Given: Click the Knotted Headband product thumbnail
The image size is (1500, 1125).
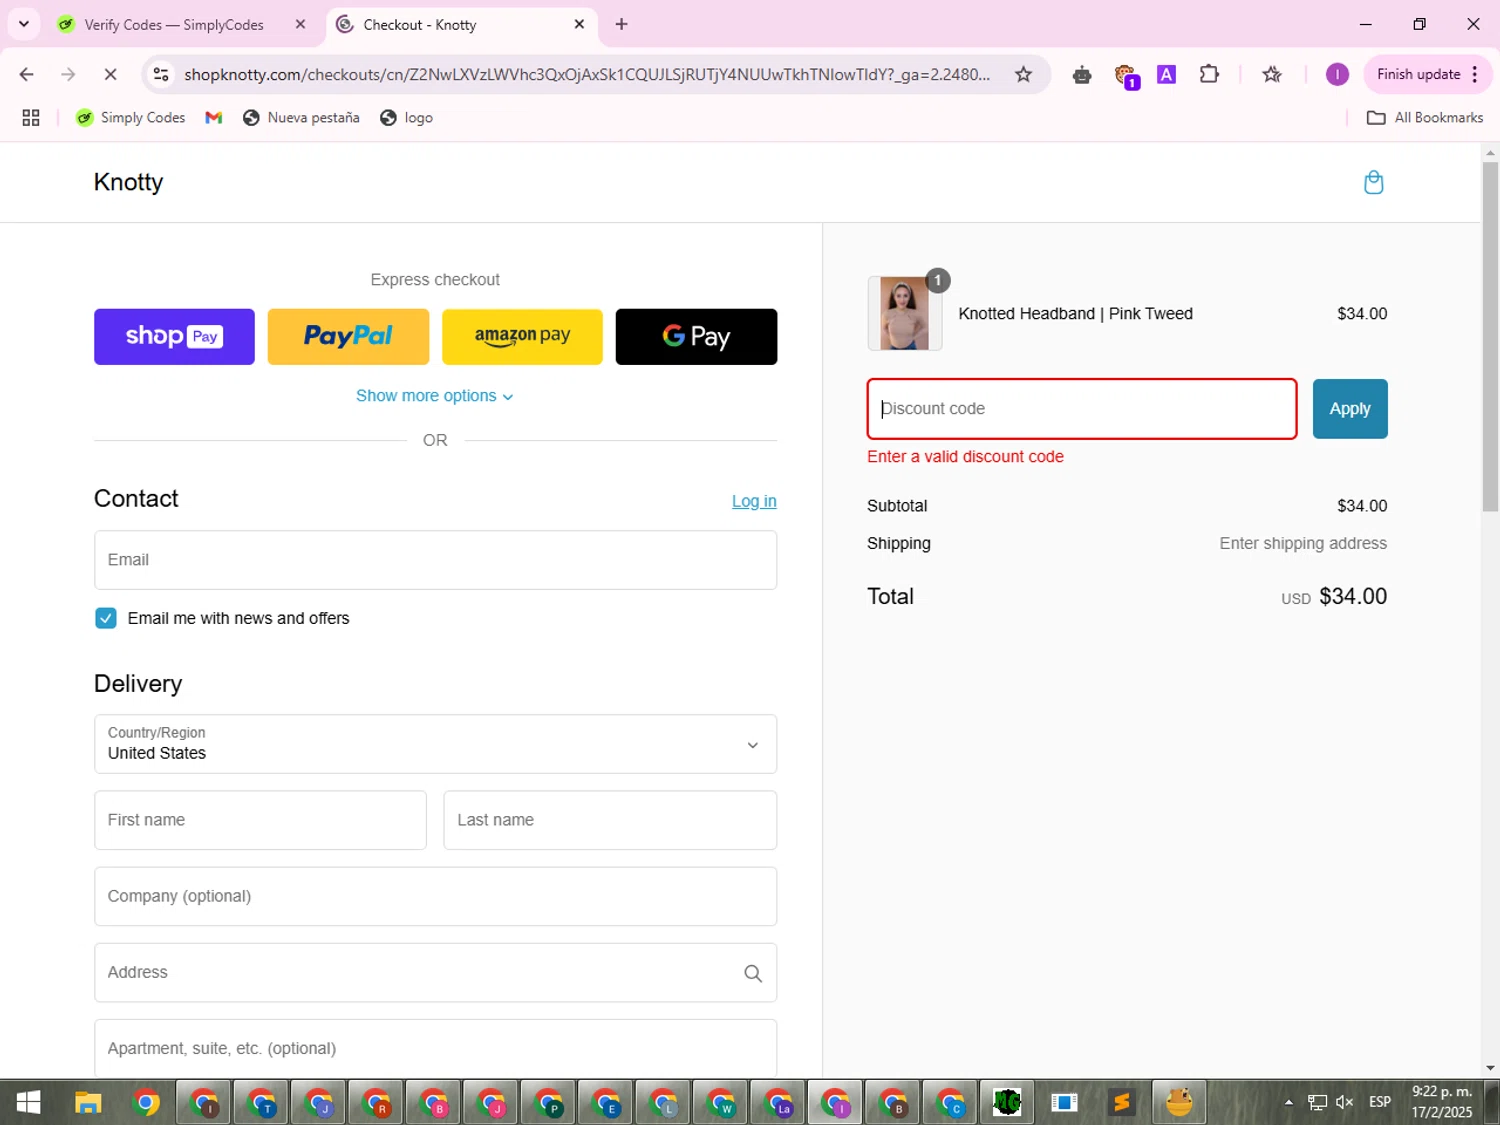Looking at the screenshot, I should [905, 313].
